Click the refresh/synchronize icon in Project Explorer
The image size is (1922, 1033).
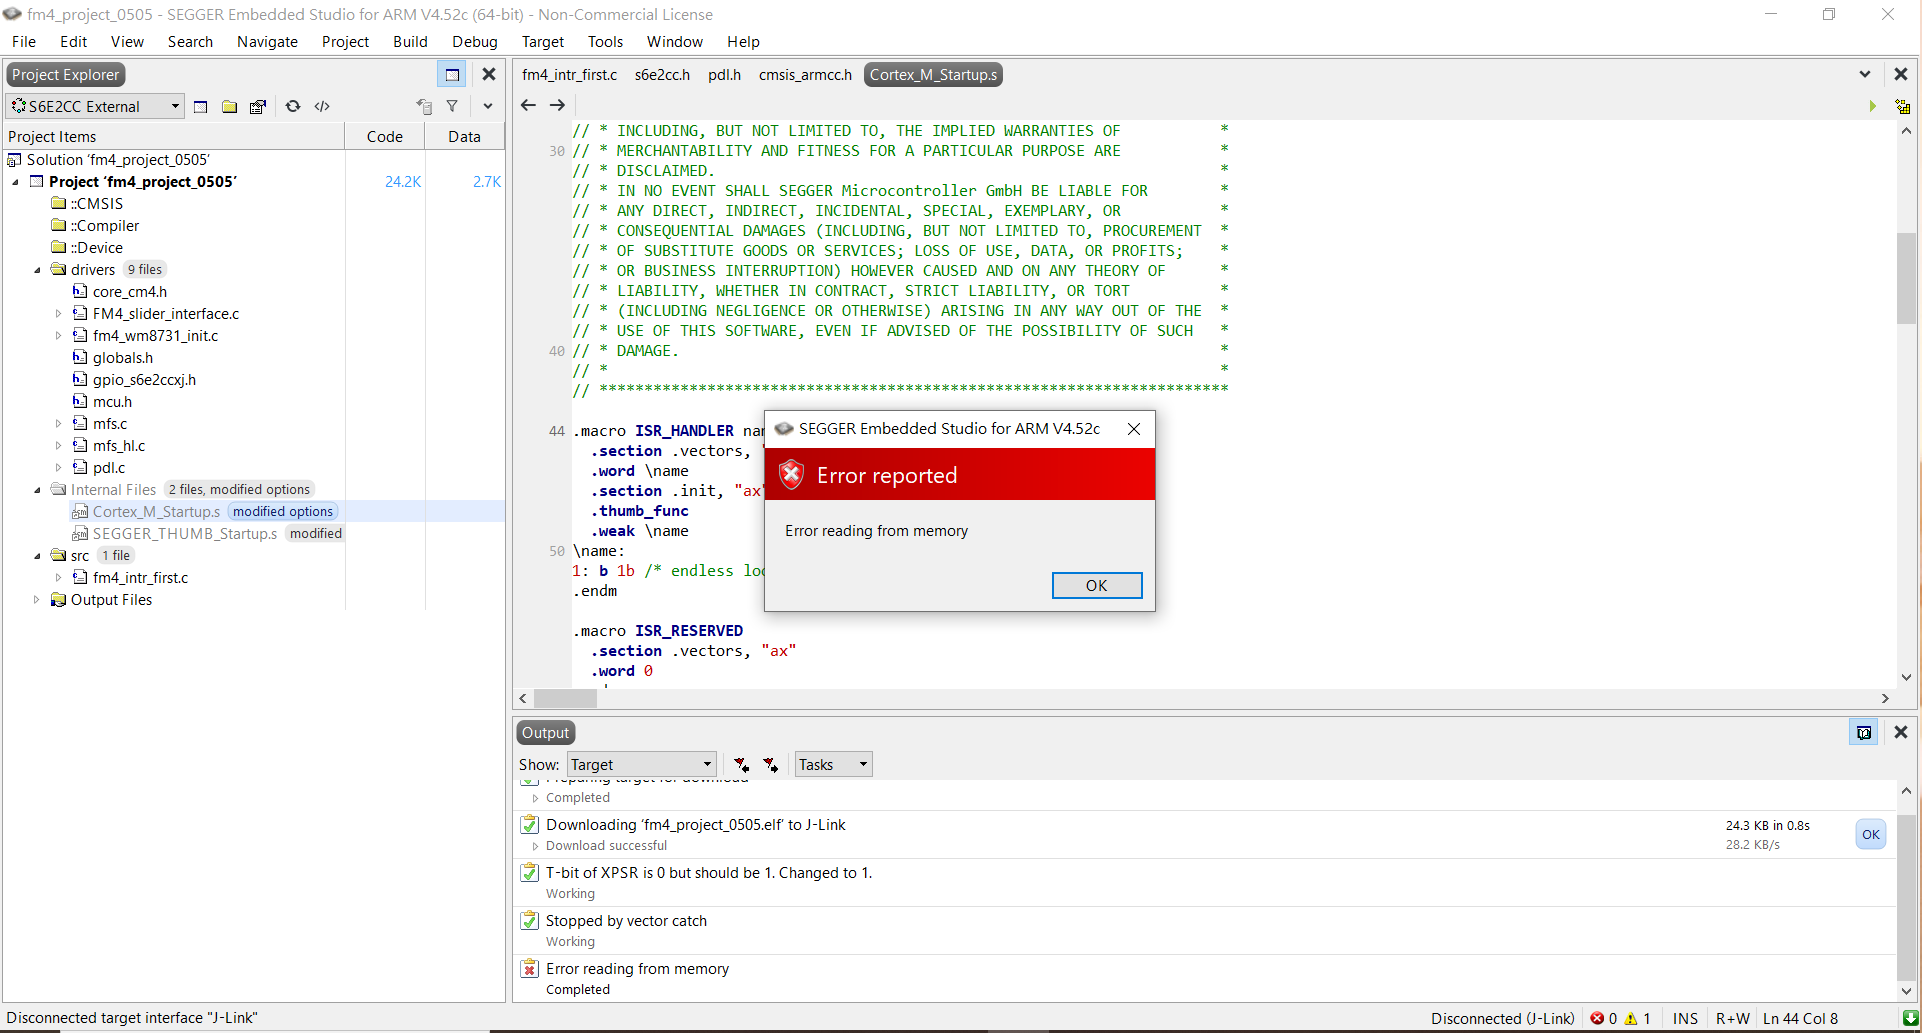(x=293, y=106)
